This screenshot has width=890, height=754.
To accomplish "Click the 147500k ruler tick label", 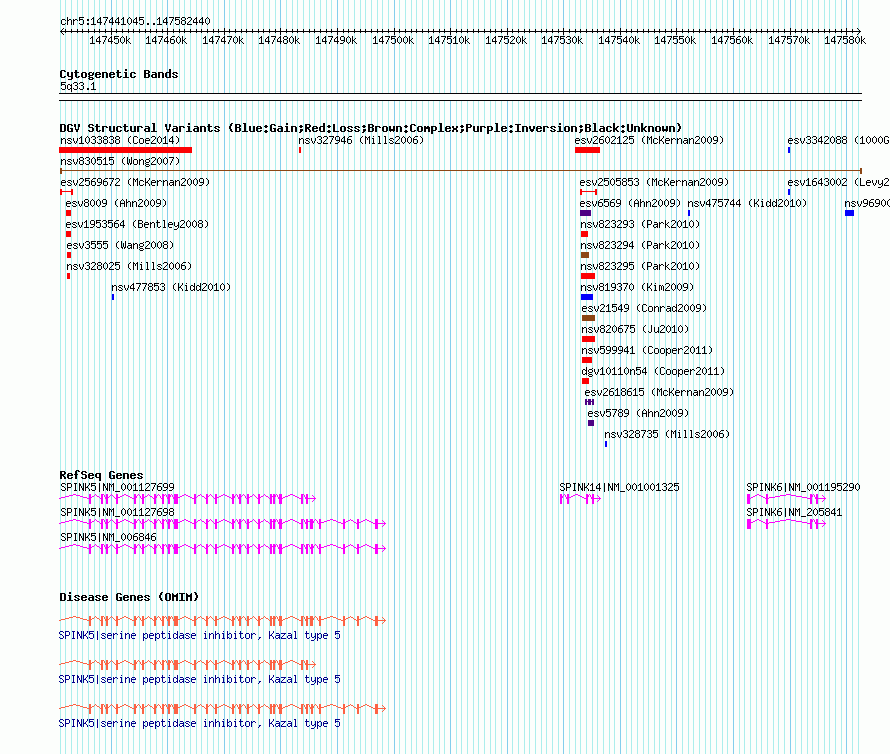I will coord(393,40).
